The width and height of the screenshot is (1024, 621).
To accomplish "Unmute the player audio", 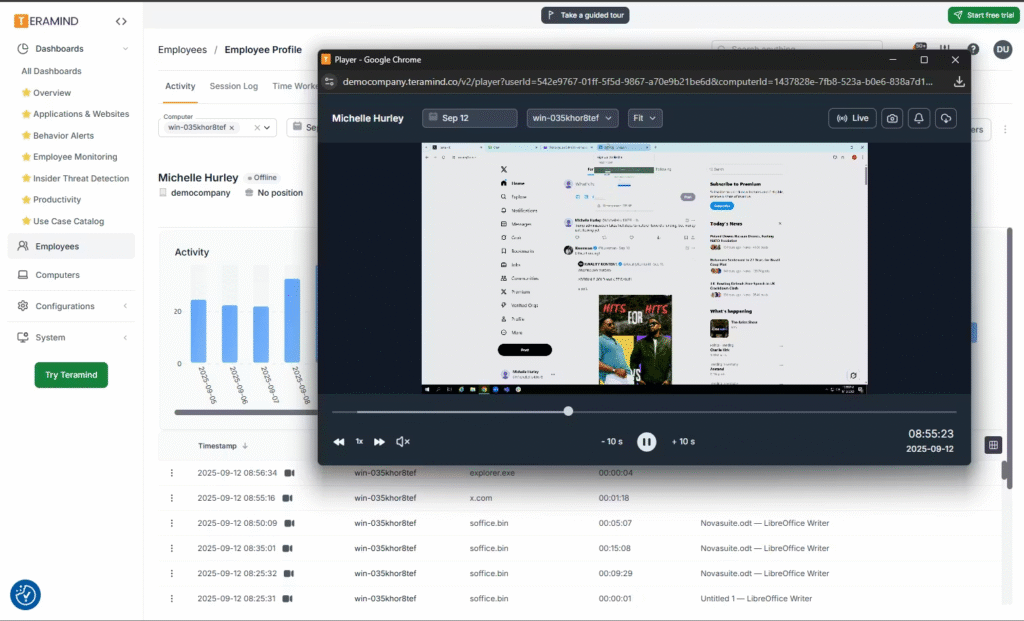I will tap(403, 442).
